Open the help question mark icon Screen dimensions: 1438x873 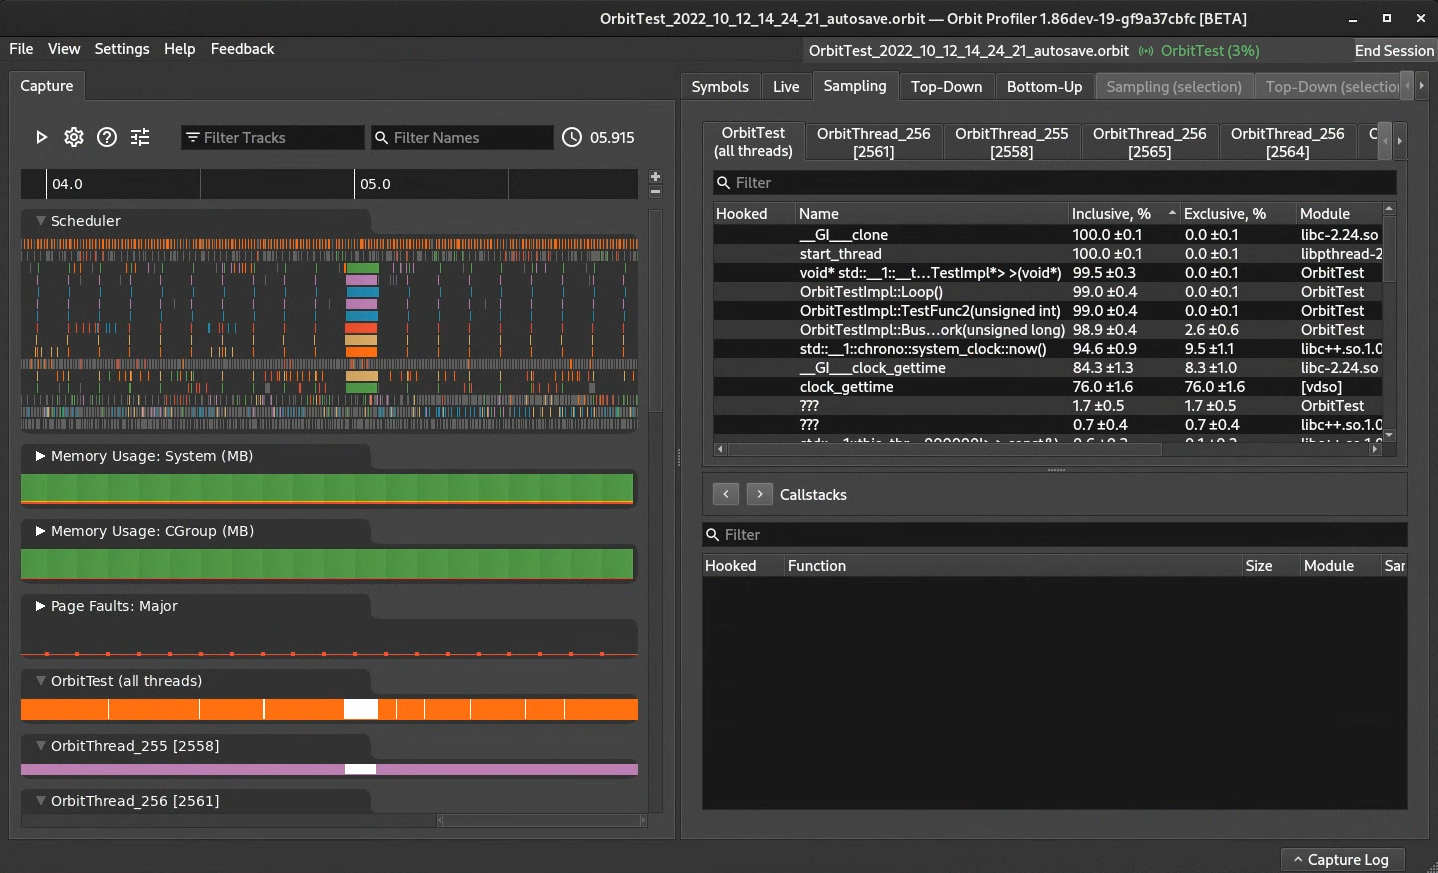(x=107, y=137)
